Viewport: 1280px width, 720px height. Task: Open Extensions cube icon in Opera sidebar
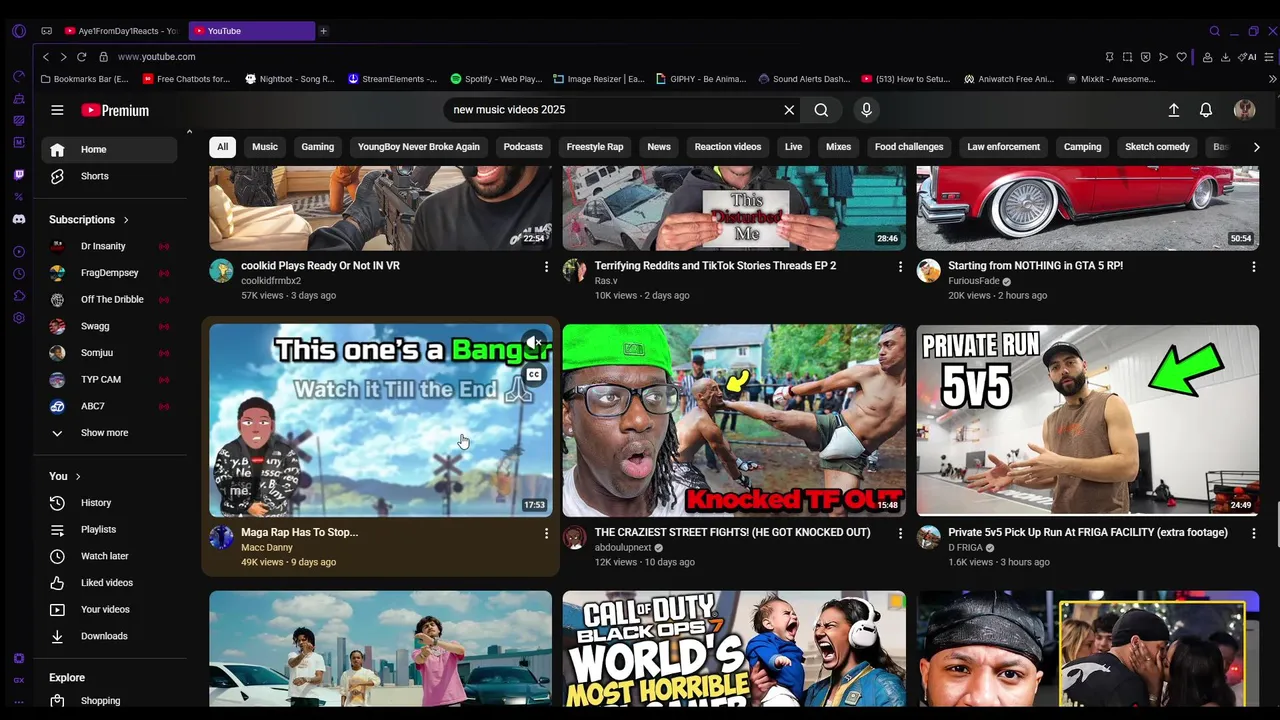point(19,295)
